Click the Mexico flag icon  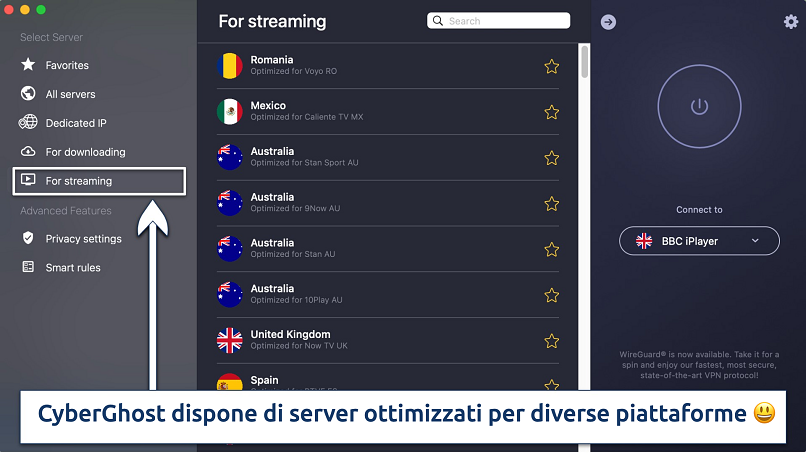pyautogui.click(x=230, y=112)
